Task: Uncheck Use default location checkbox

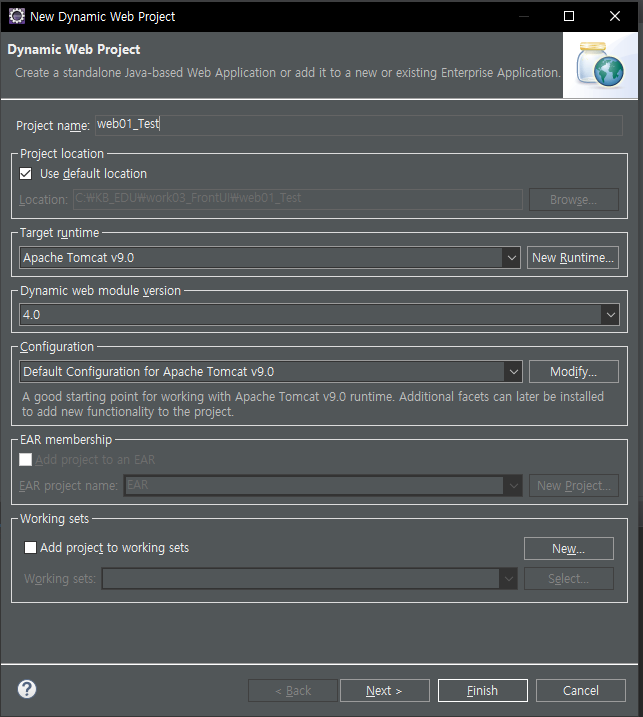Action: coord(26,174)
